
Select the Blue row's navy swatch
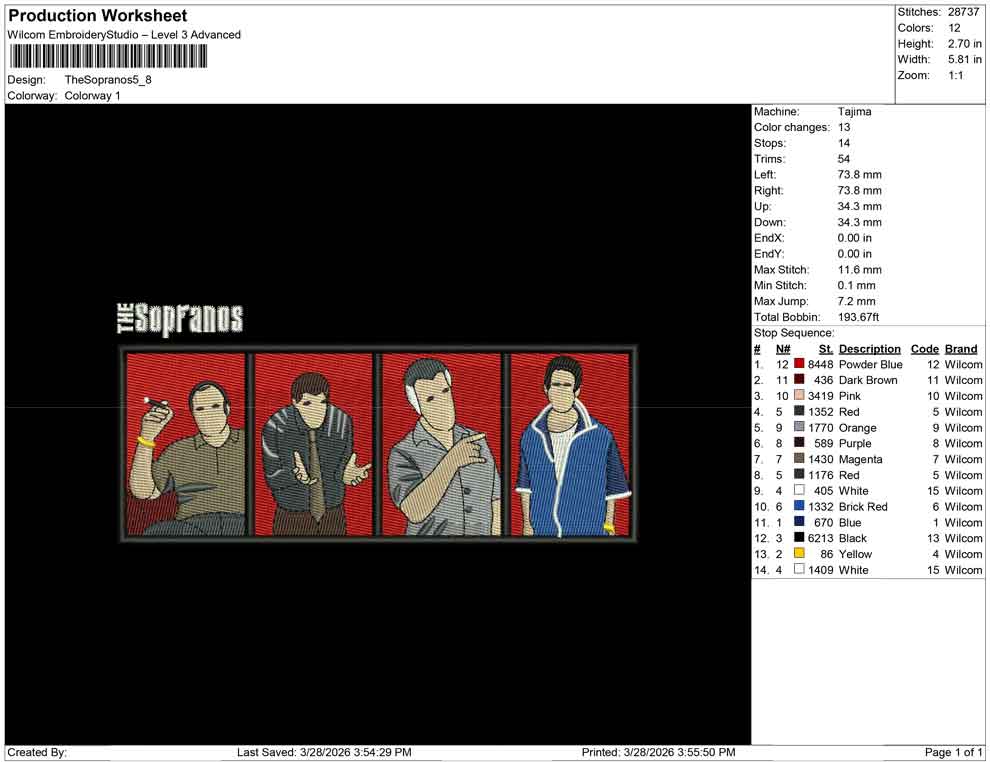799,521
